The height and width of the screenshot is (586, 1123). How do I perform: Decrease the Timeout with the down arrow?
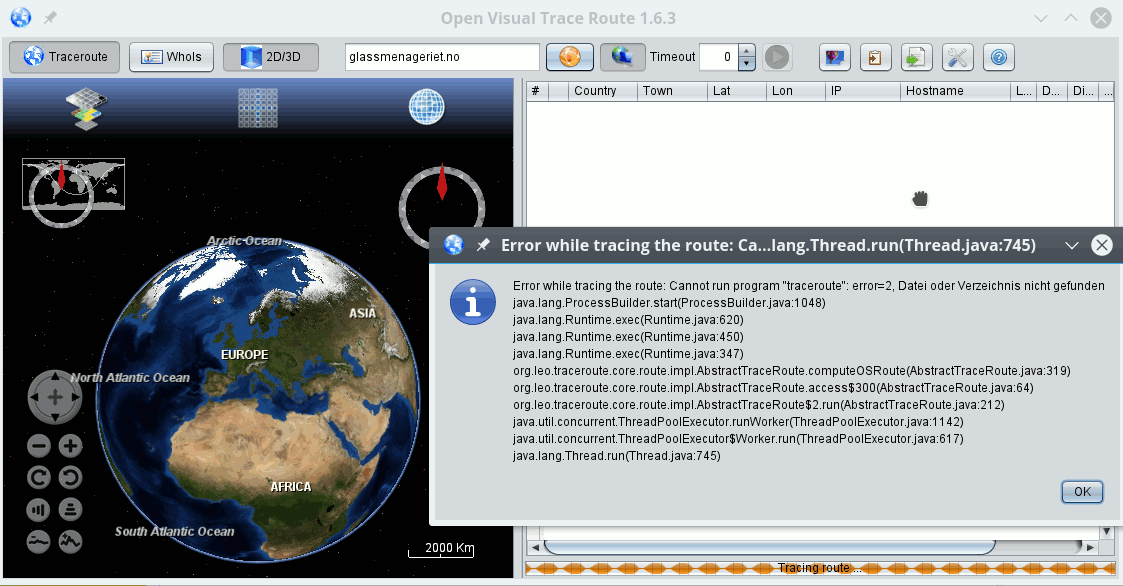(746, 63)
